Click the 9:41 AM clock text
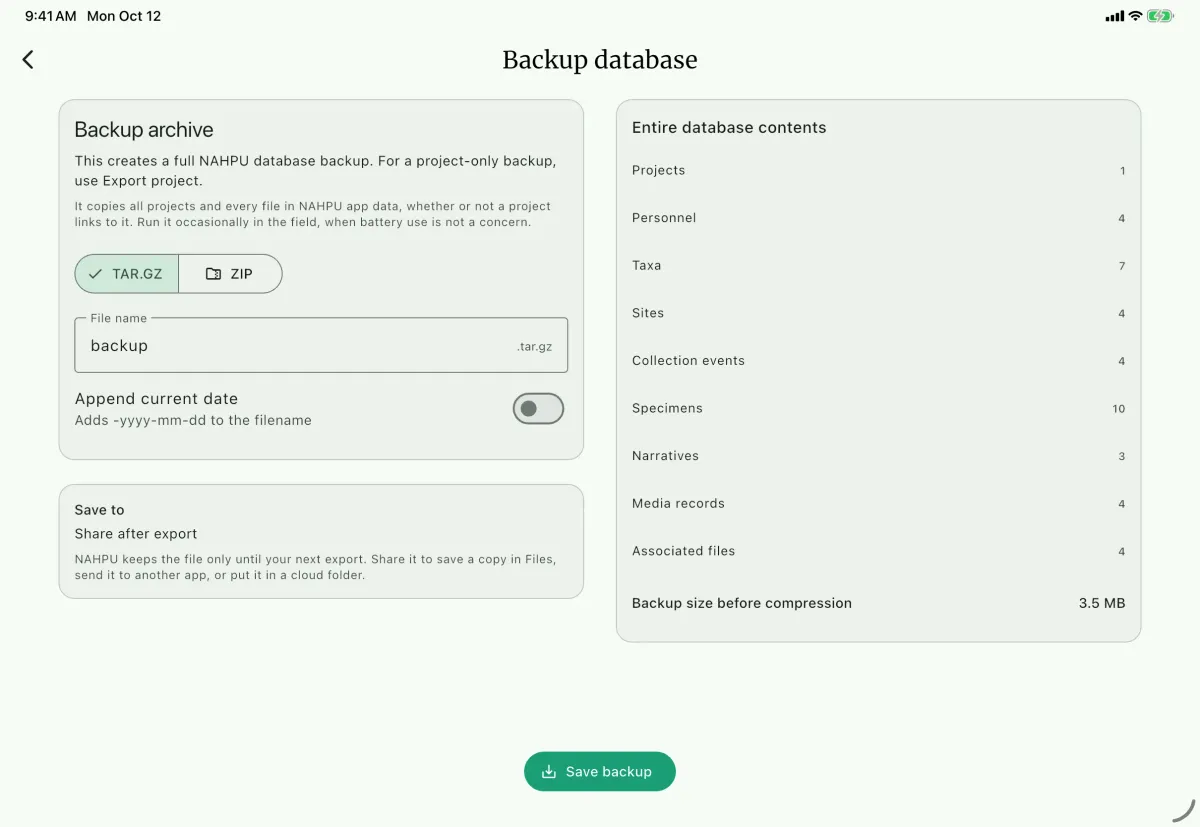The height and width of the screenshot is (827, 1200). click(51, 16)
